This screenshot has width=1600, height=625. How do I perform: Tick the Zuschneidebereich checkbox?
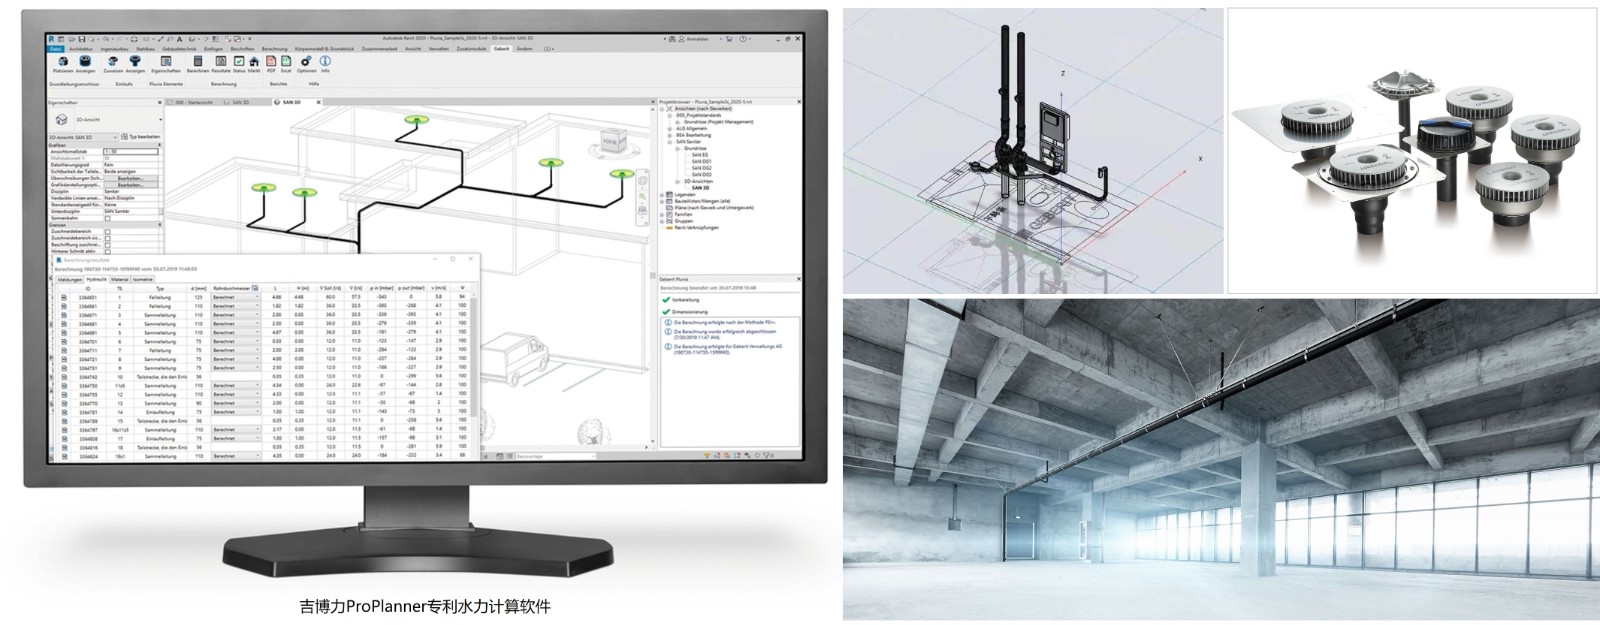pos(108,231)
